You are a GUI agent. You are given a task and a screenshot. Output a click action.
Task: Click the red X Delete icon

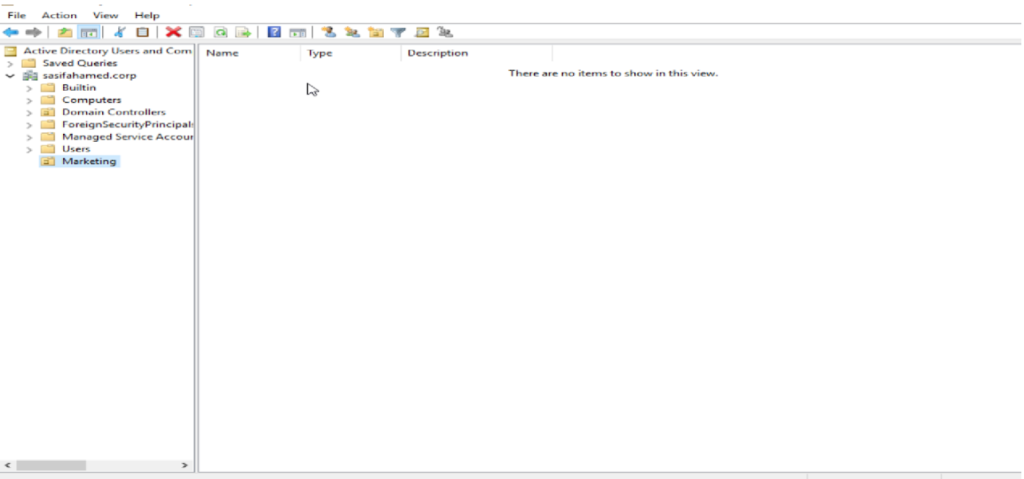(x=173, y=33)
